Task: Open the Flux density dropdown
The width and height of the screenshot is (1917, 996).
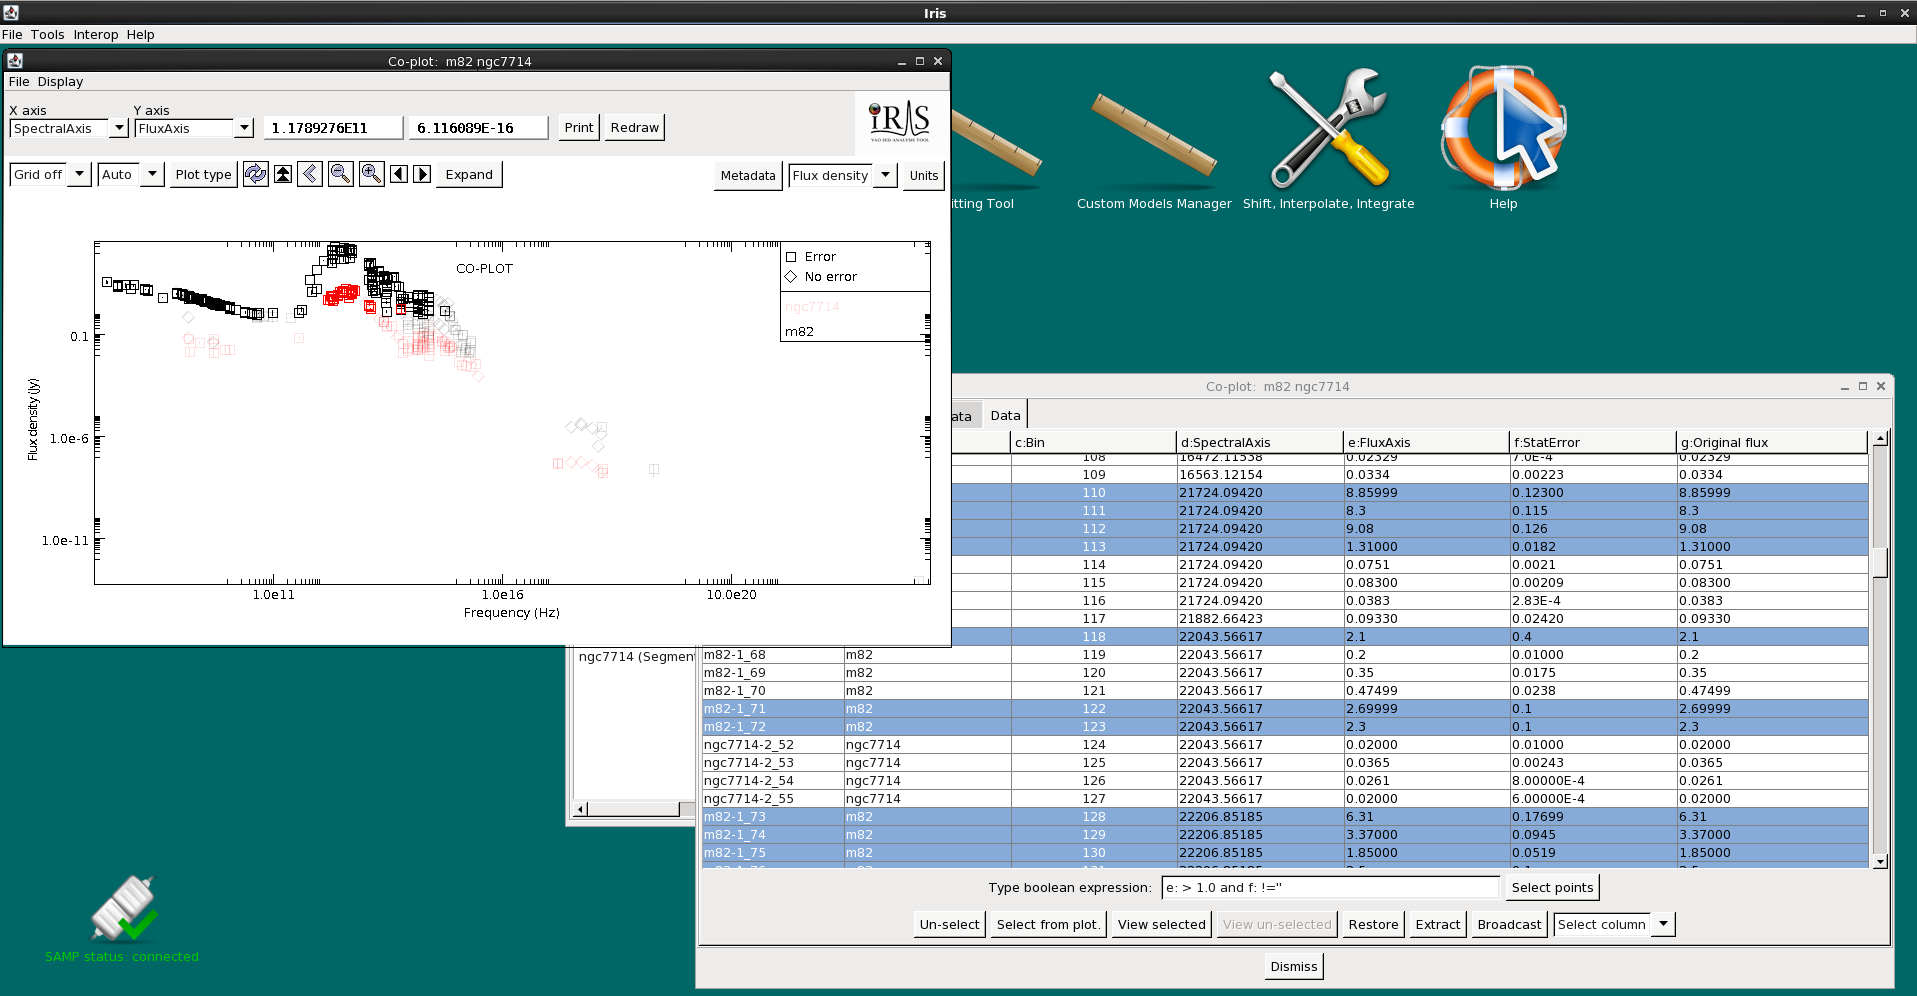Action: click(885, 175)
